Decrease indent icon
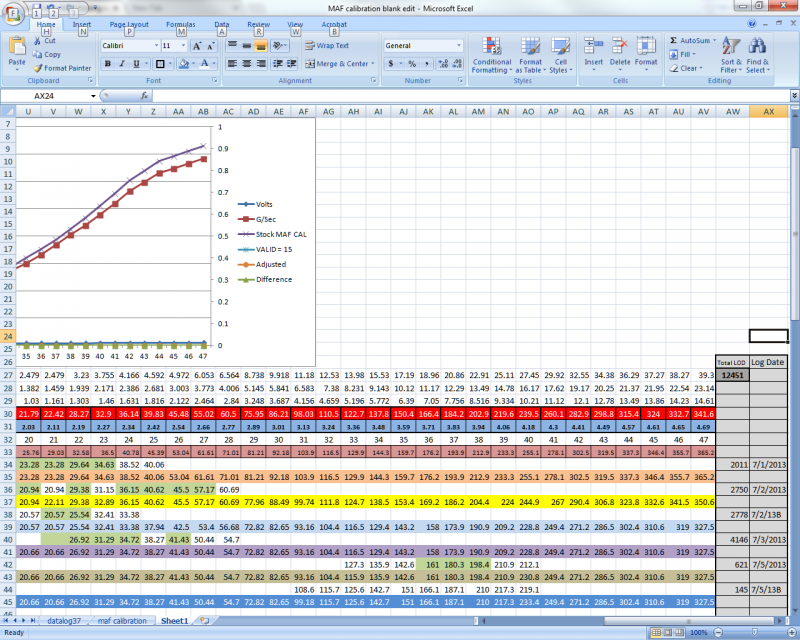The height and width of the screenshot is (640, 800). (278, 64)
